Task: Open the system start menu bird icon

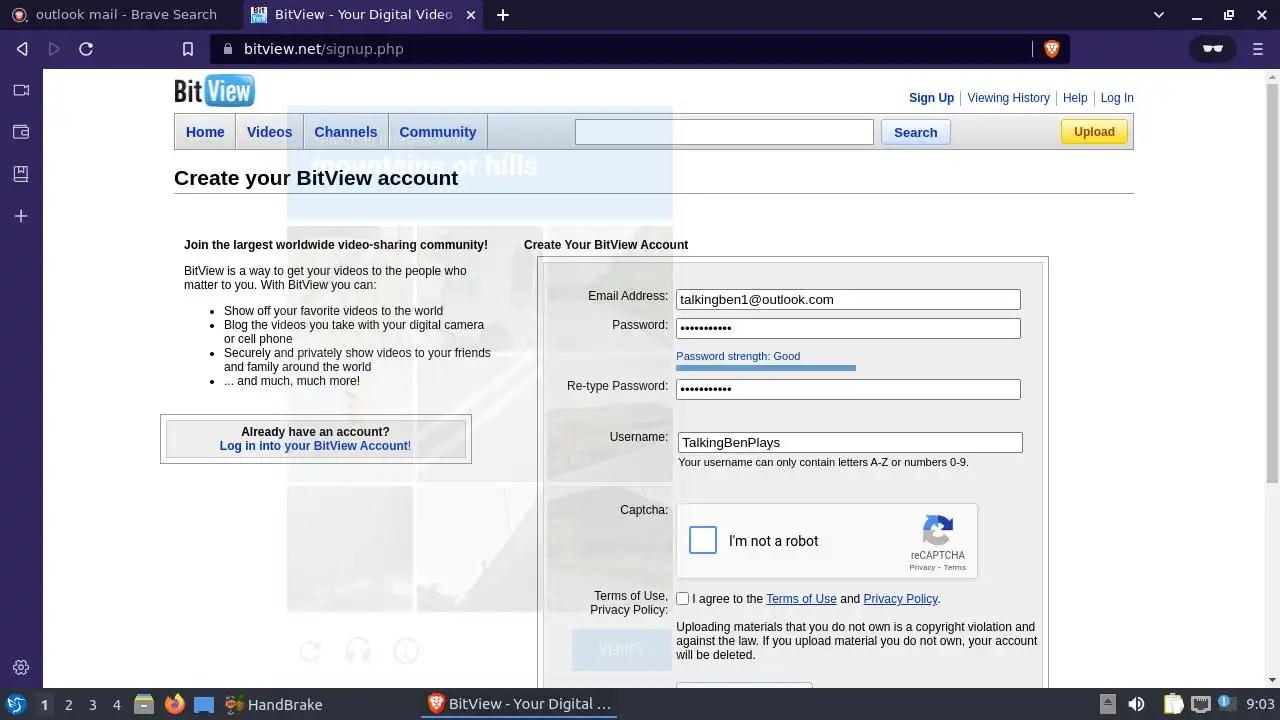Action: tap(15, 704)
